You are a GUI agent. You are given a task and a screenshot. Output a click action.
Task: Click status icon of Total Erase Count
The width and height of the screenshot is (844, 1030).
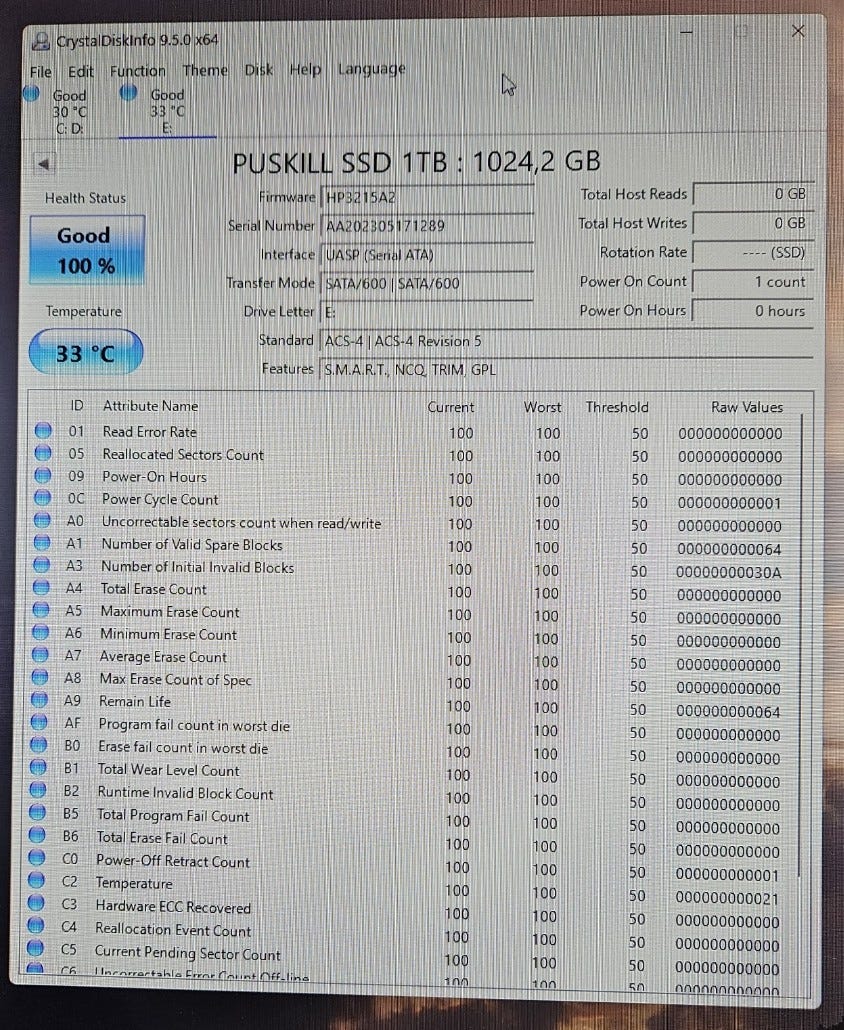[x=41, y=588]
